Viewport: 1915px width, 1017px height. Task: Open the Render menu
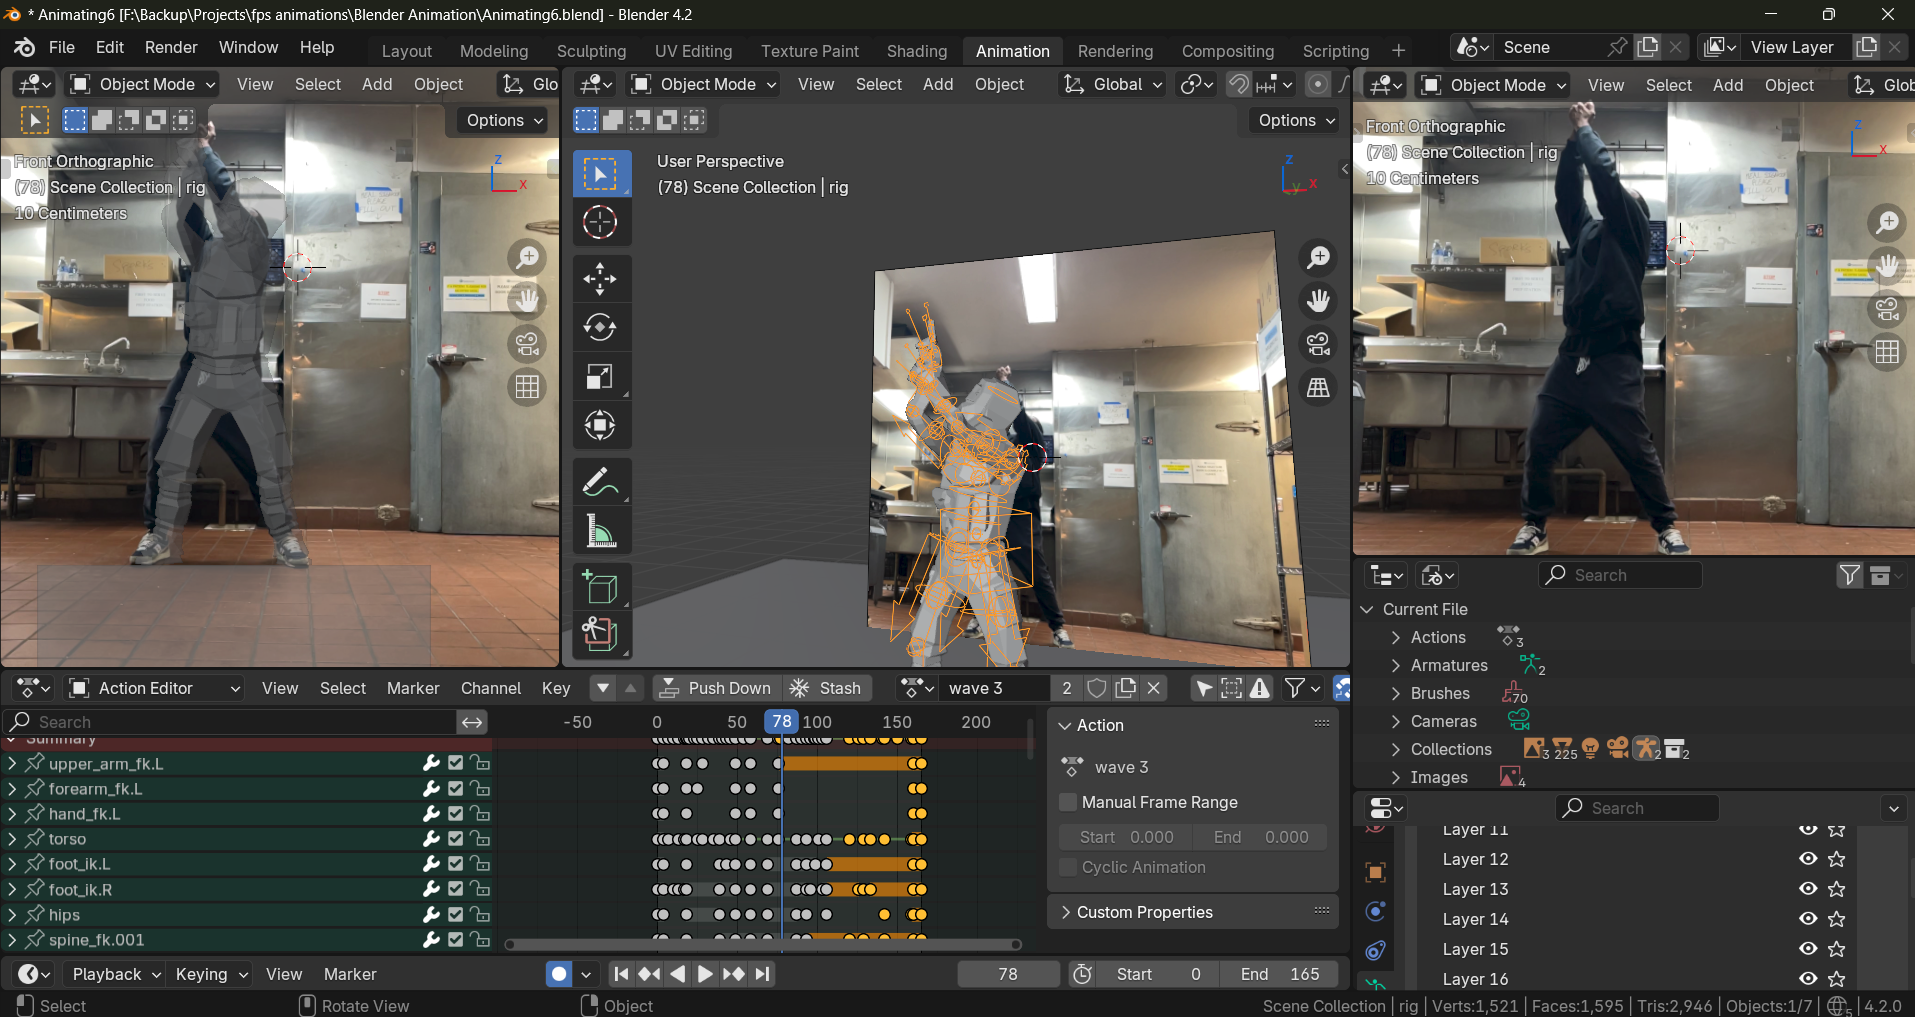coord(171,47)
